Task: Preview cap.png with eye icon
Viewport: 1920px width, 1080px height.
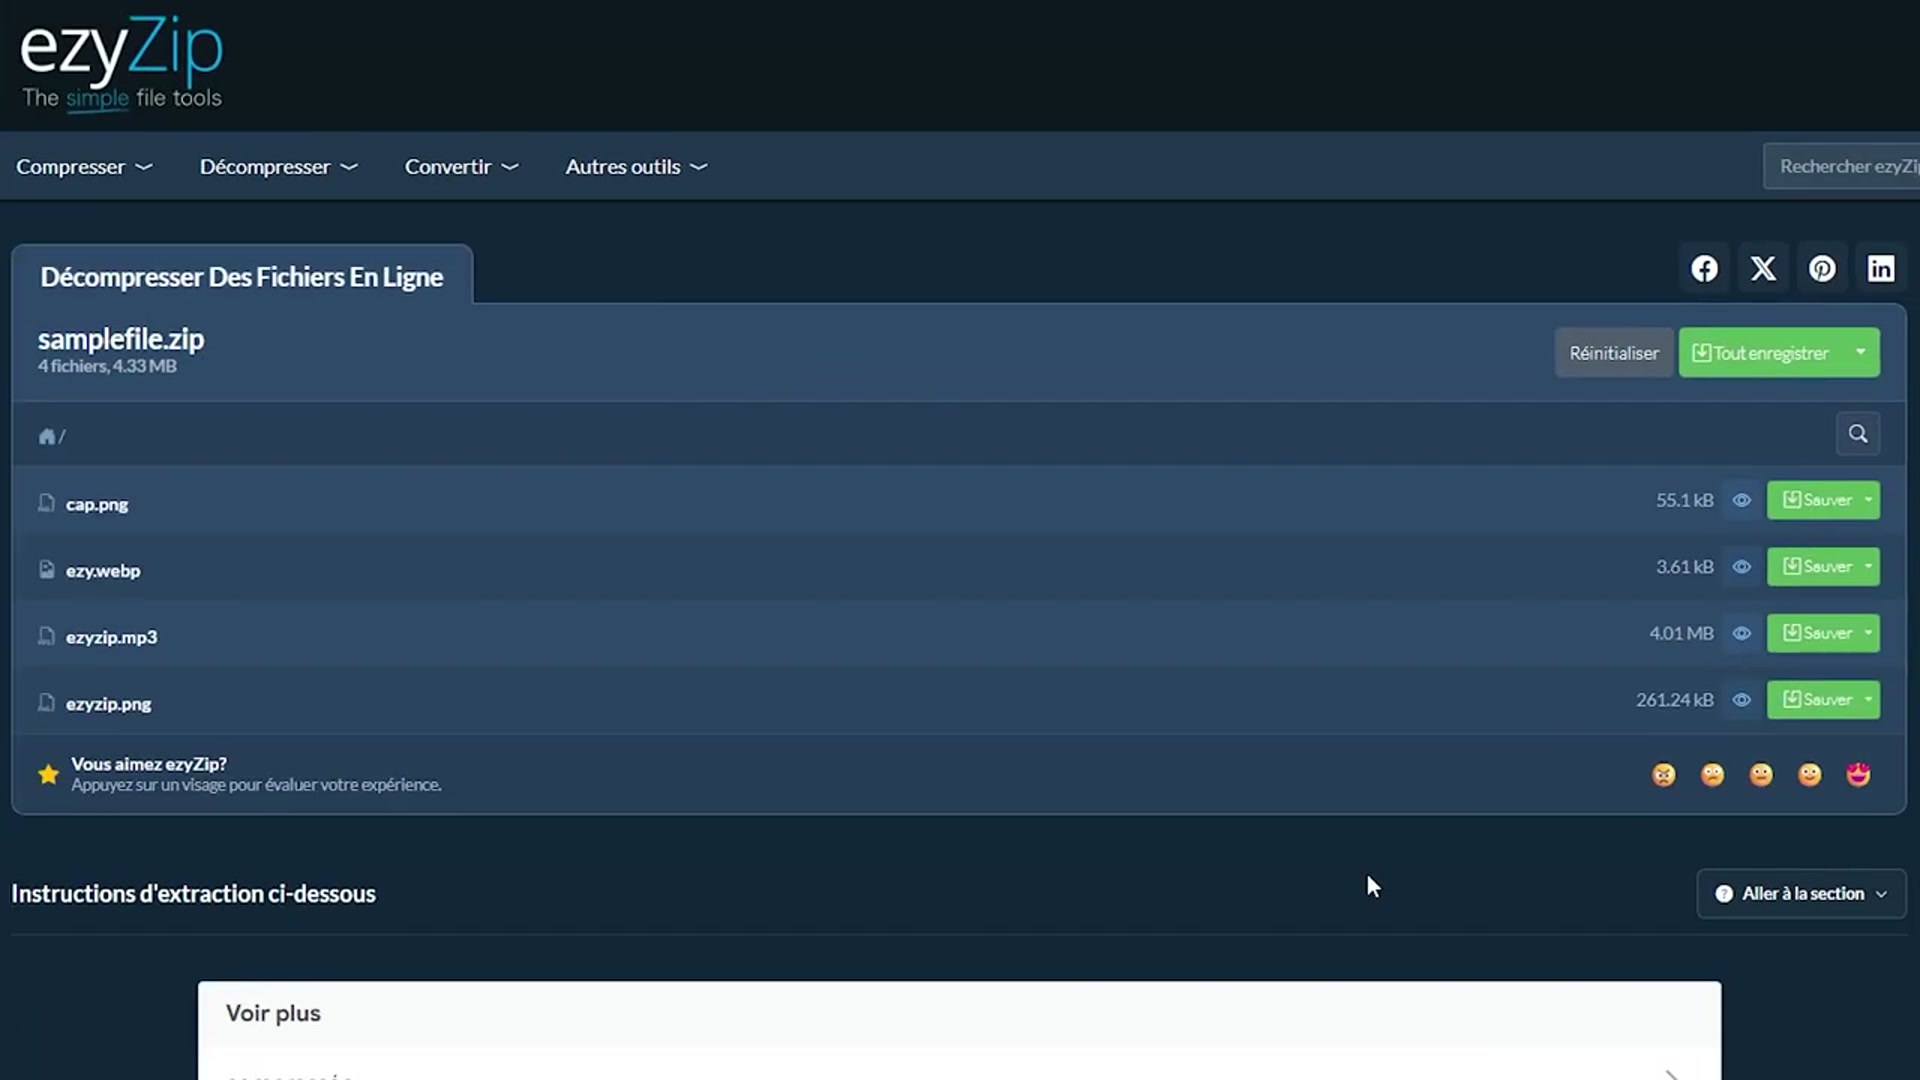Action: pos(1742,500)
